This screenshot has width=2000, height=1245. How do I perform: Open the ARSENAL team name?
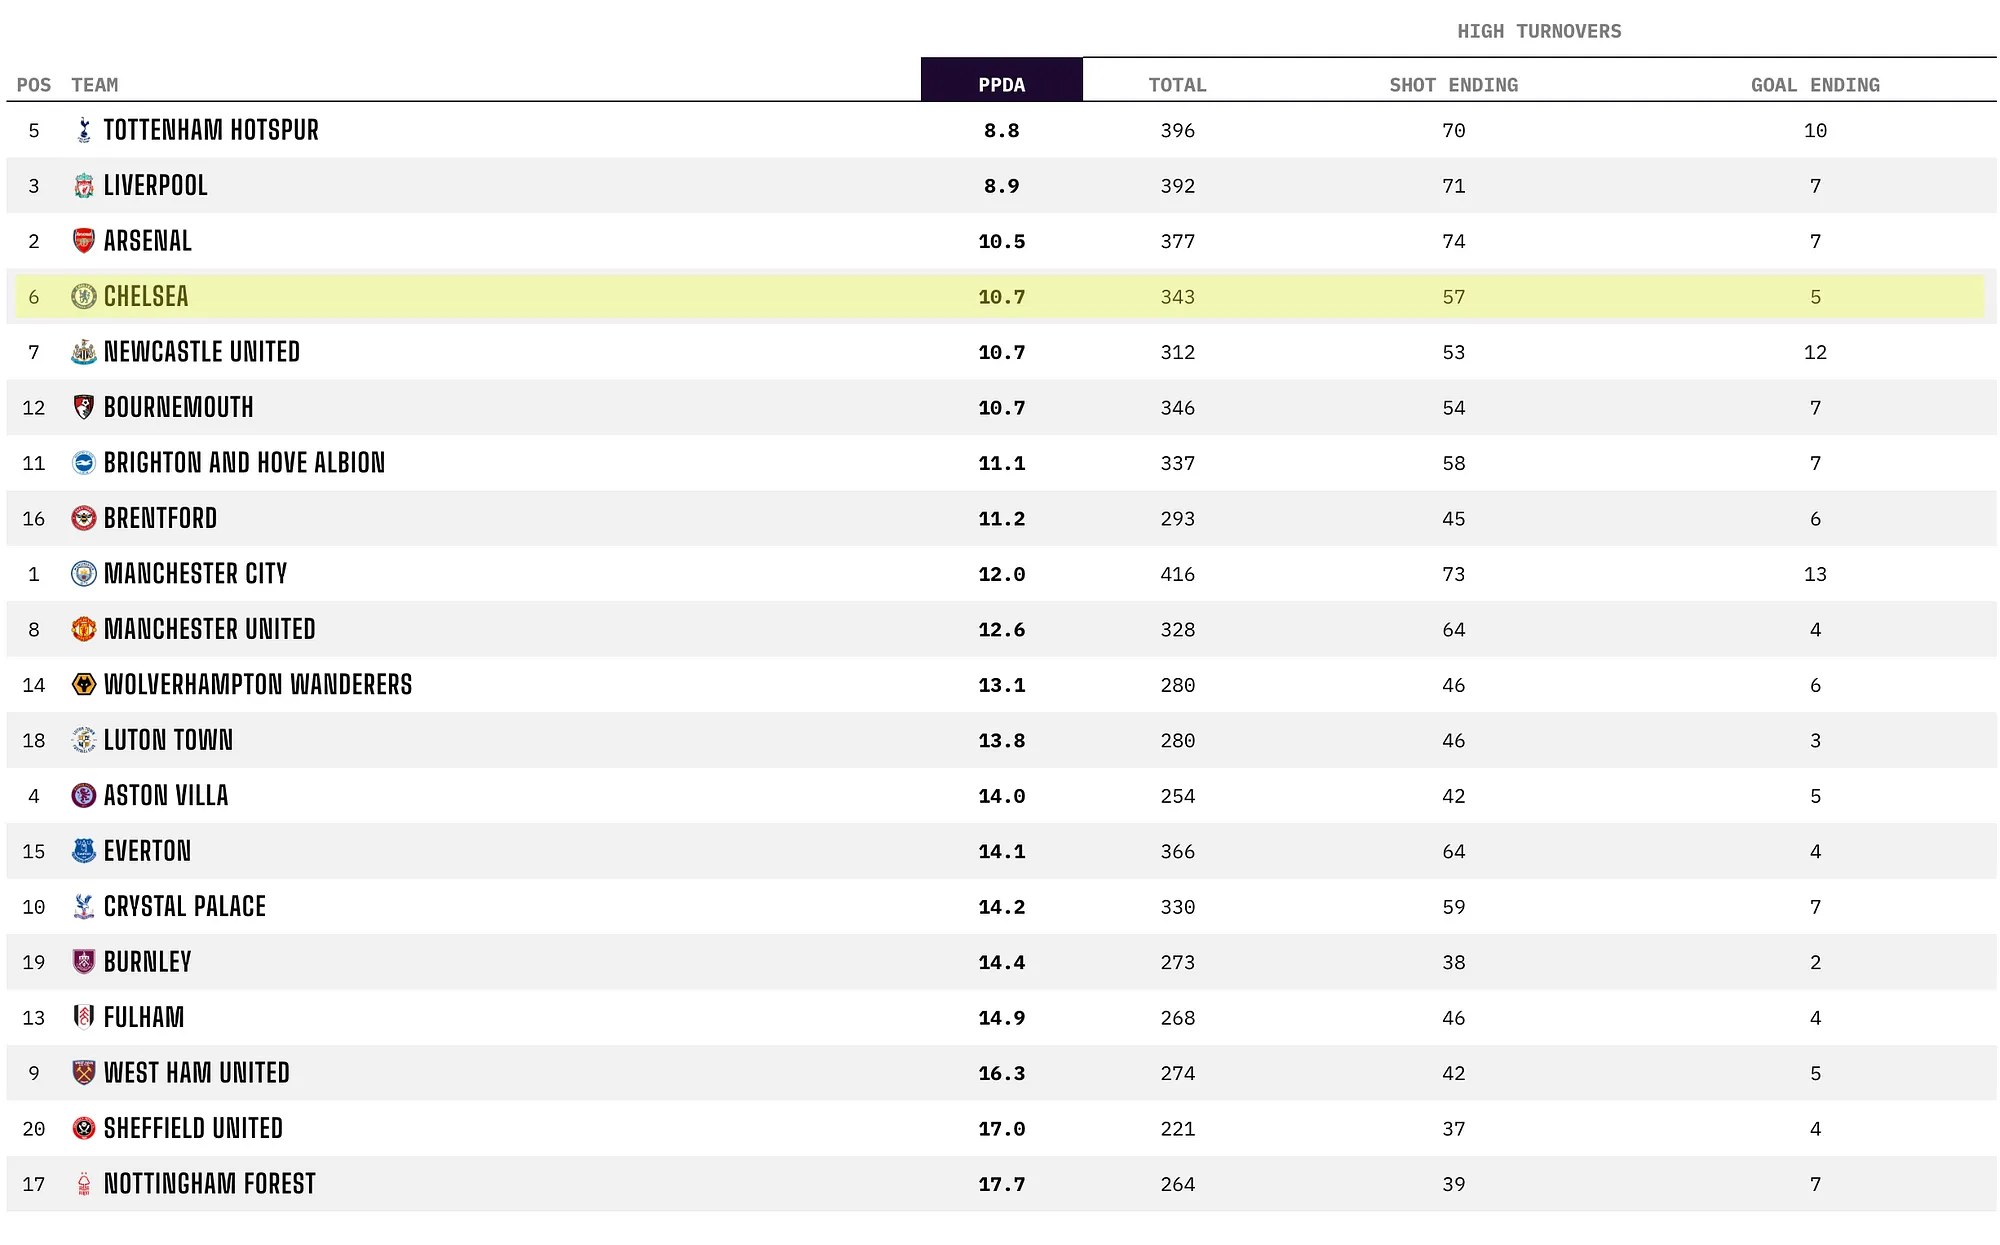click(x=148, y=241)
